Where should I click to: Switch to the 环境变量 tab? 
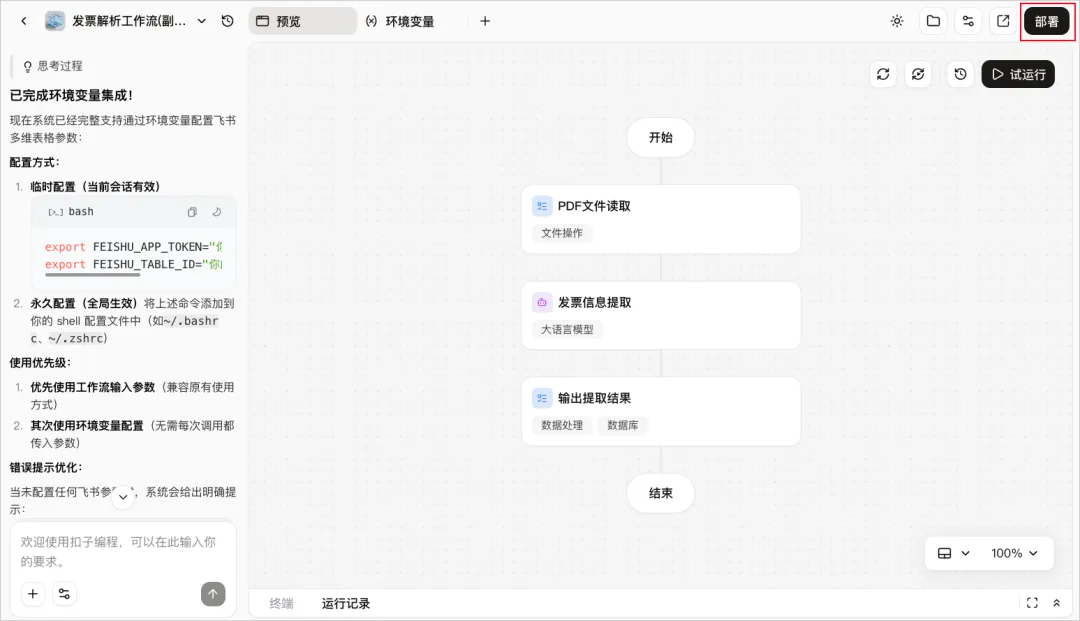click(x=401, y=21)
